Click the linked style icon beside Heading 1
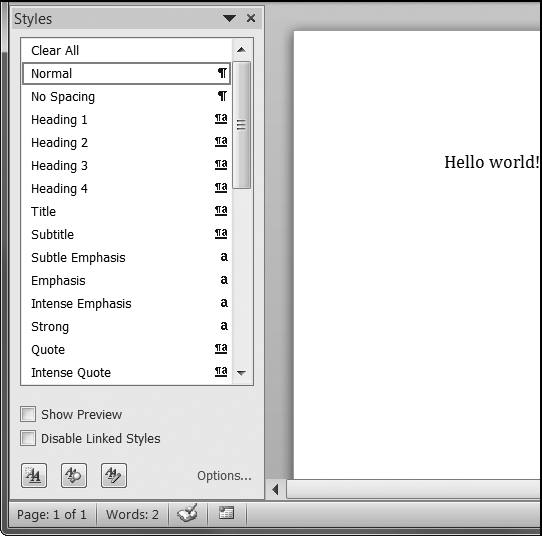Image resolution: width=542 pixels, height=536 pixels. pos(221,119)
